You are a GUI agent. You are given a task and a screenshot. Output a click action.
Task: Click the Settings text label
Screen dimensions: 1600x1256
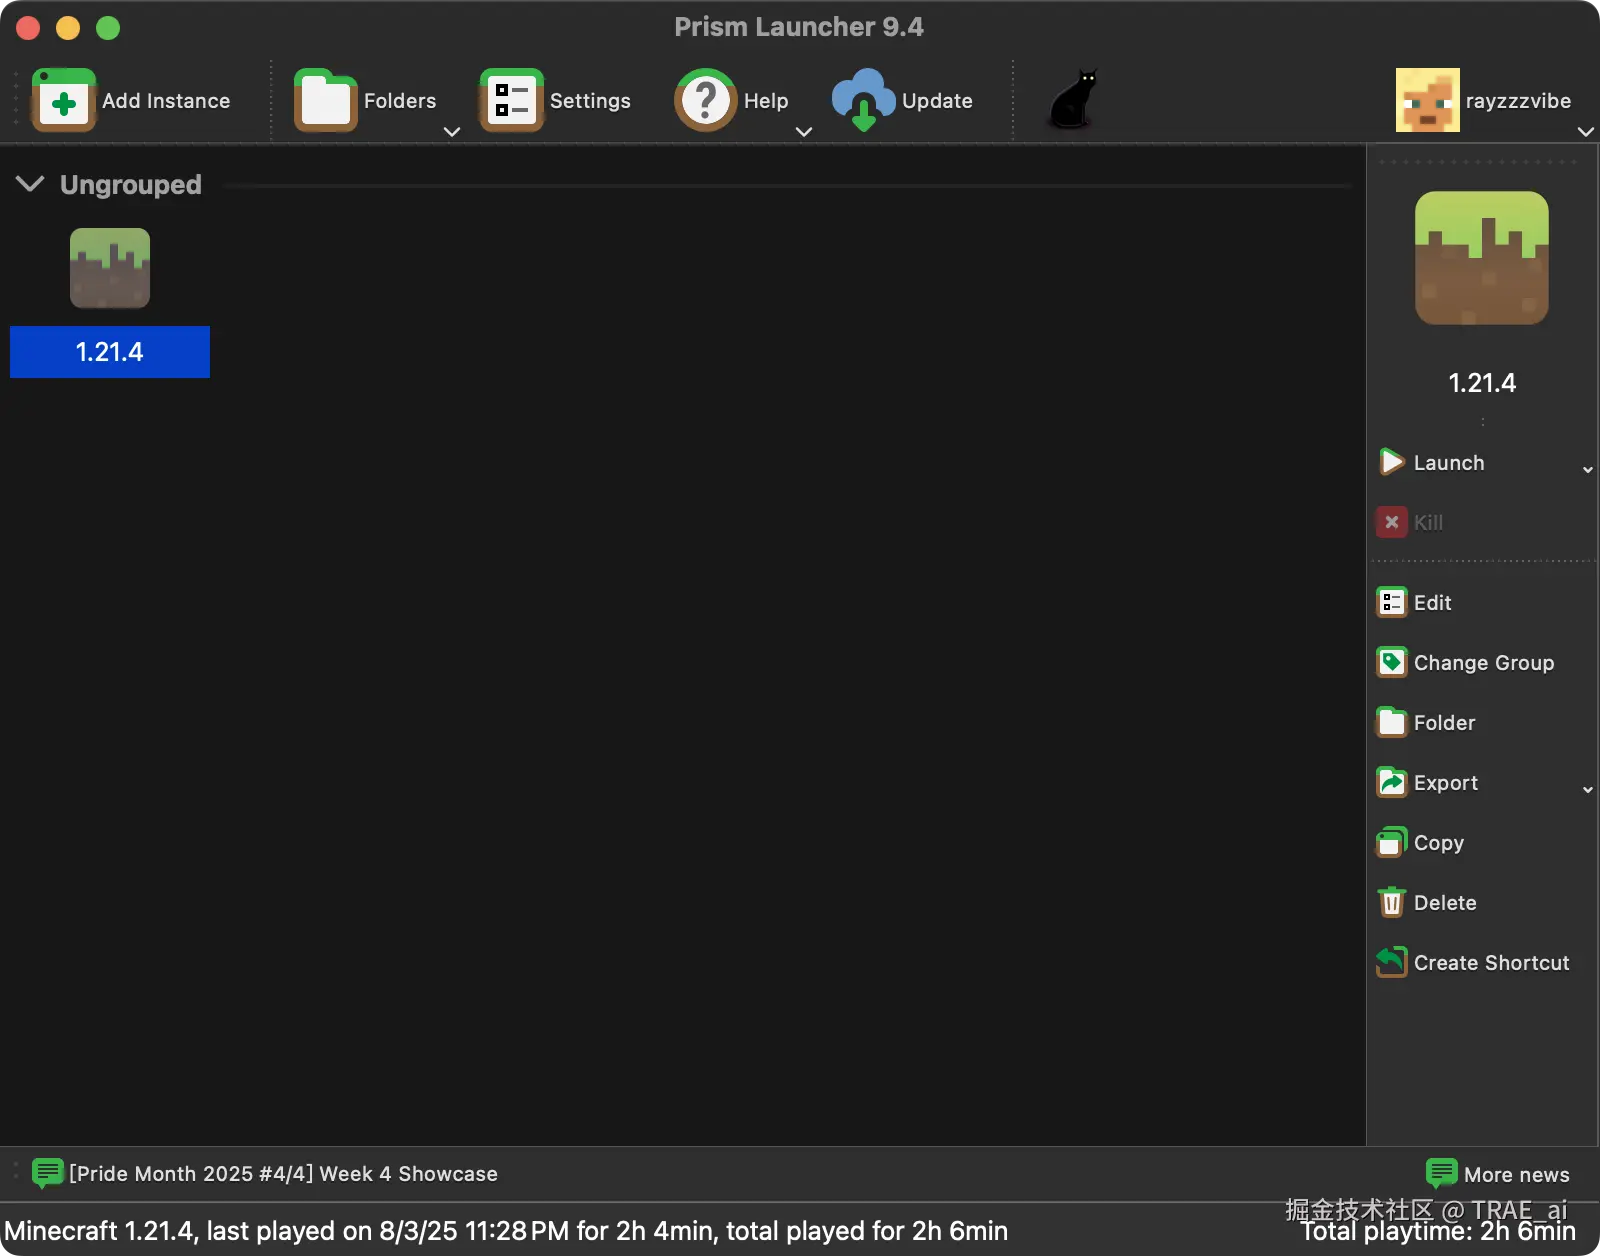[590, 101]
